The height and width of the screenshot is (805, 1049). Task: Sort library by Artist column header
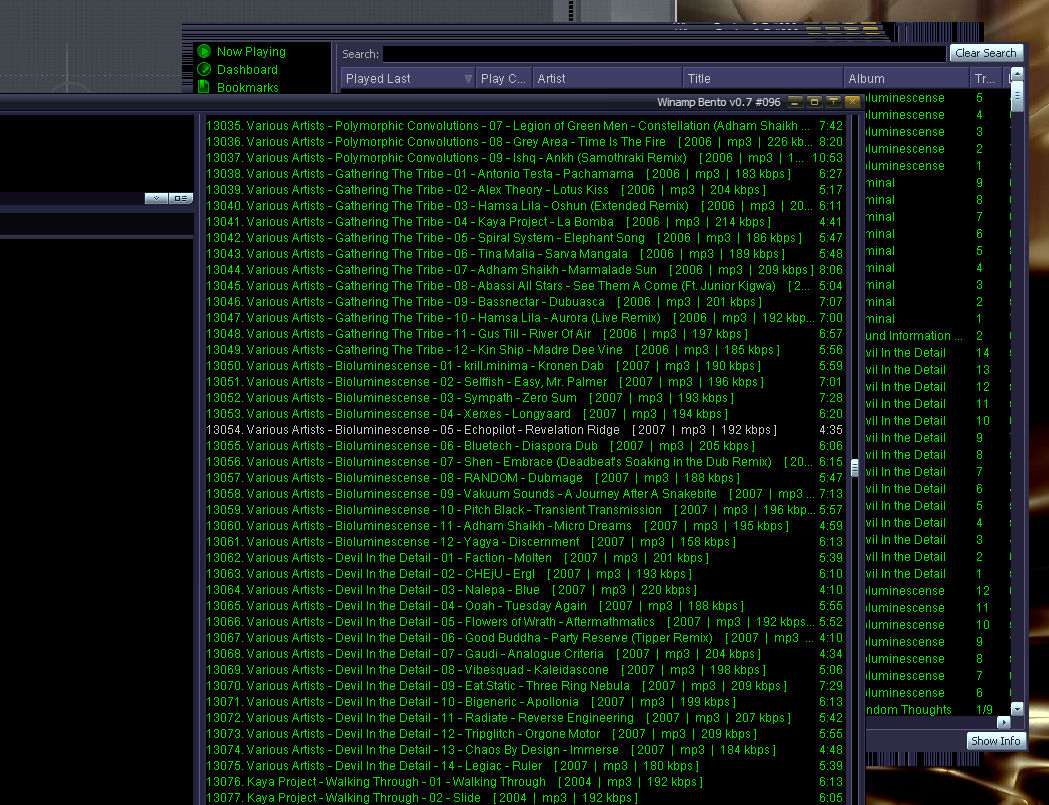coord(607,78)
